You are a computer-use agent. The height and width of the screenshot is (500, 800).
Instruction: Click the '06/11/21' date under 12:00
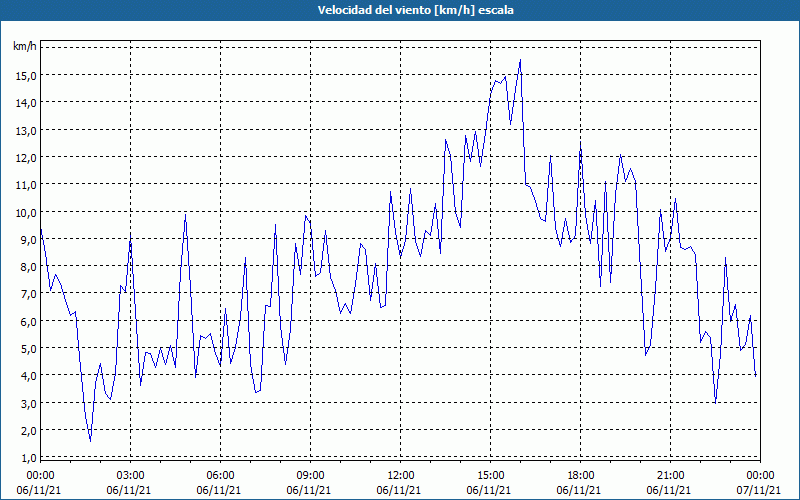(399, 490)
